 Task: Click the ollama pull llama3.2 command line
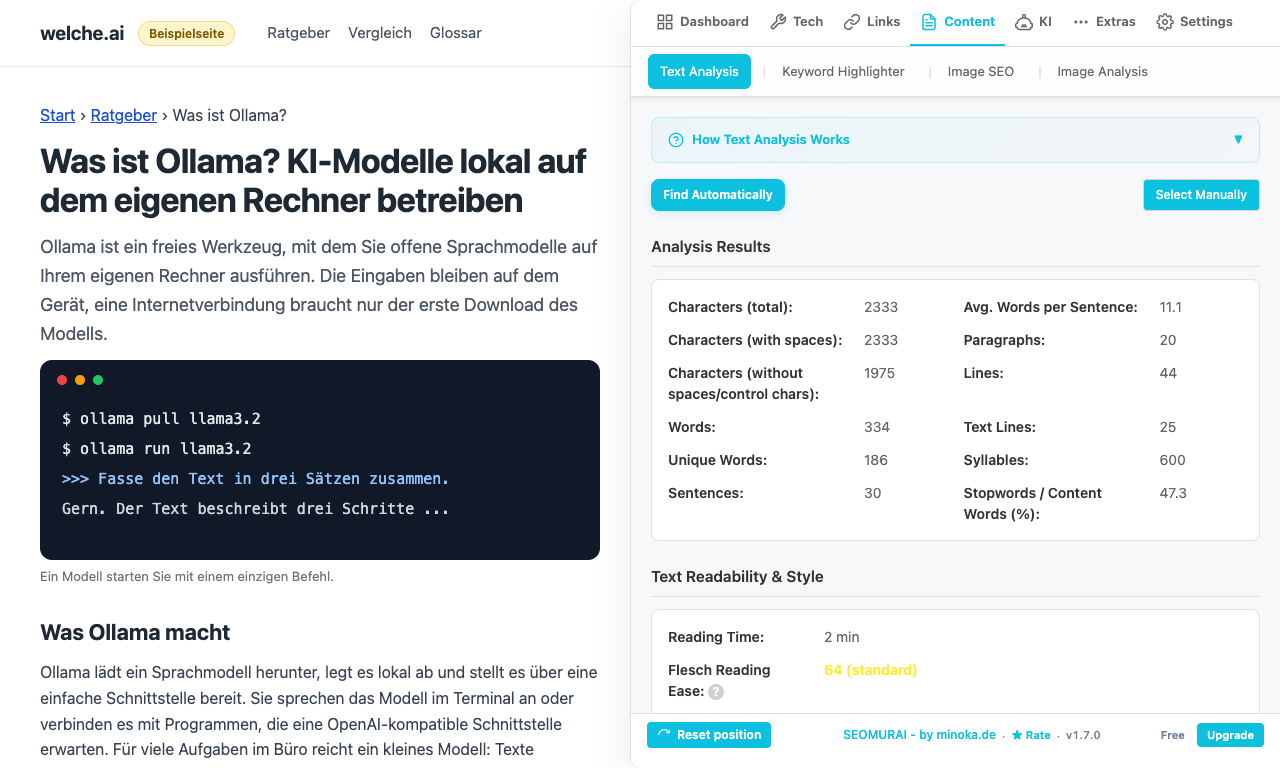coord(161,419)
